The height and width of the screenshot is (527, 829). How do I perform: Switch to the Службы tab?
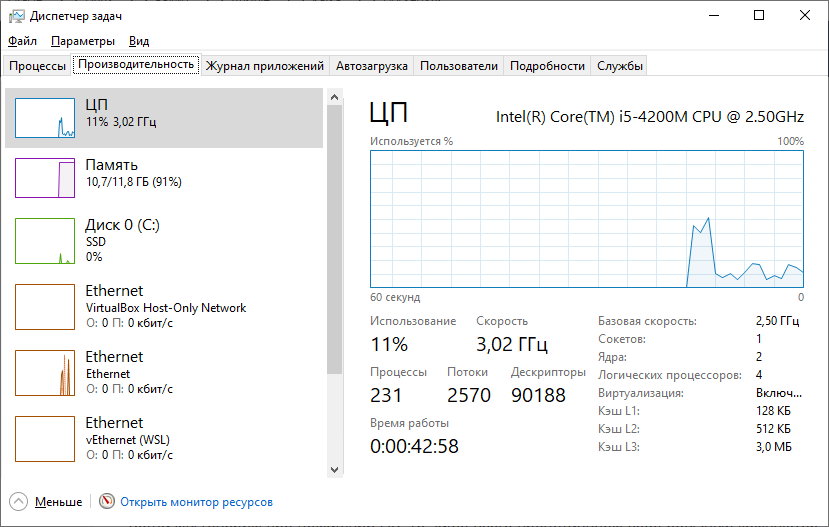point(620,66)
